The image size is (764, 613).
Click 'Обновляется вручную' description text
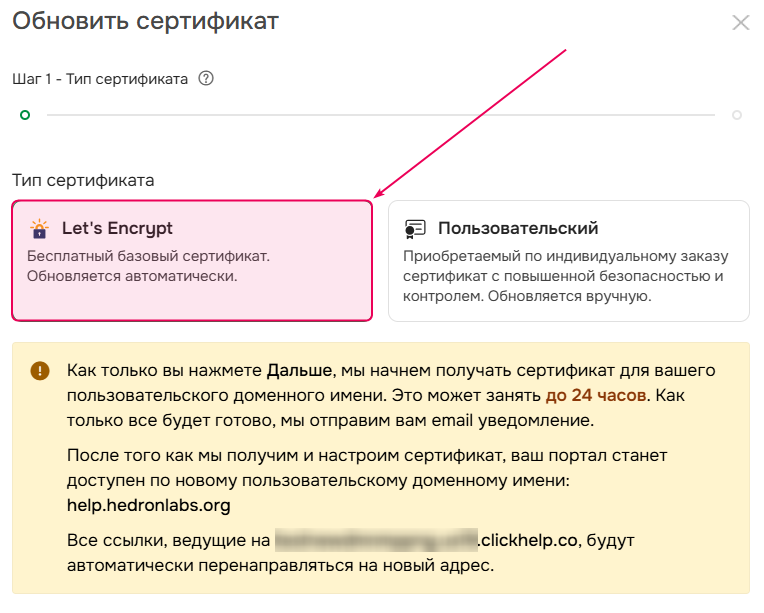click(570, 296)
